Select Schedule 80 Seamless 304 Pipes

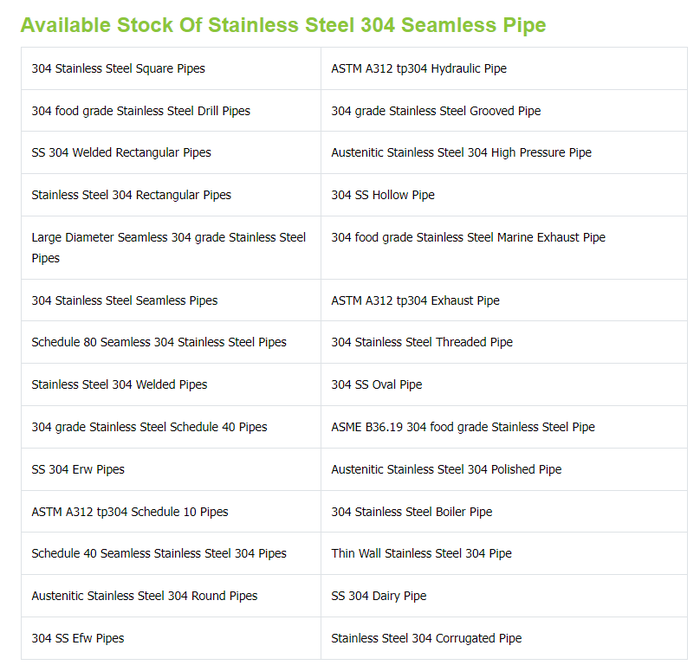pyautogui.click(x=159, y=342)
